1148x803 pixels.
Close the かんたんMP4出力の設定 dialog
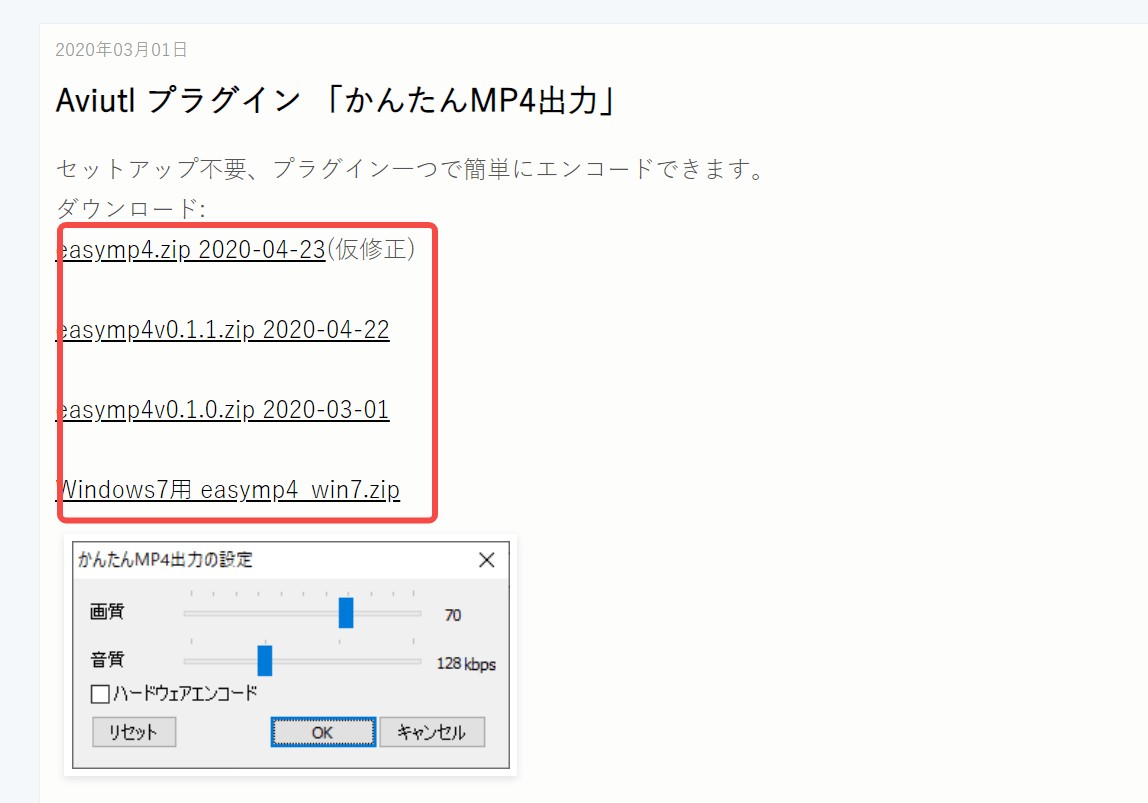[x=487, y=560]
